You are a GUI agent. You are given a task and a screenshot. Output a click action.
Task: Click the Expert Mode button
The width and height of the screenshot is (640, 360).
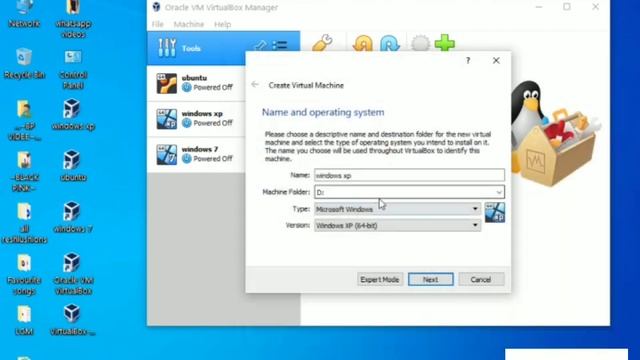coord(380,280)
